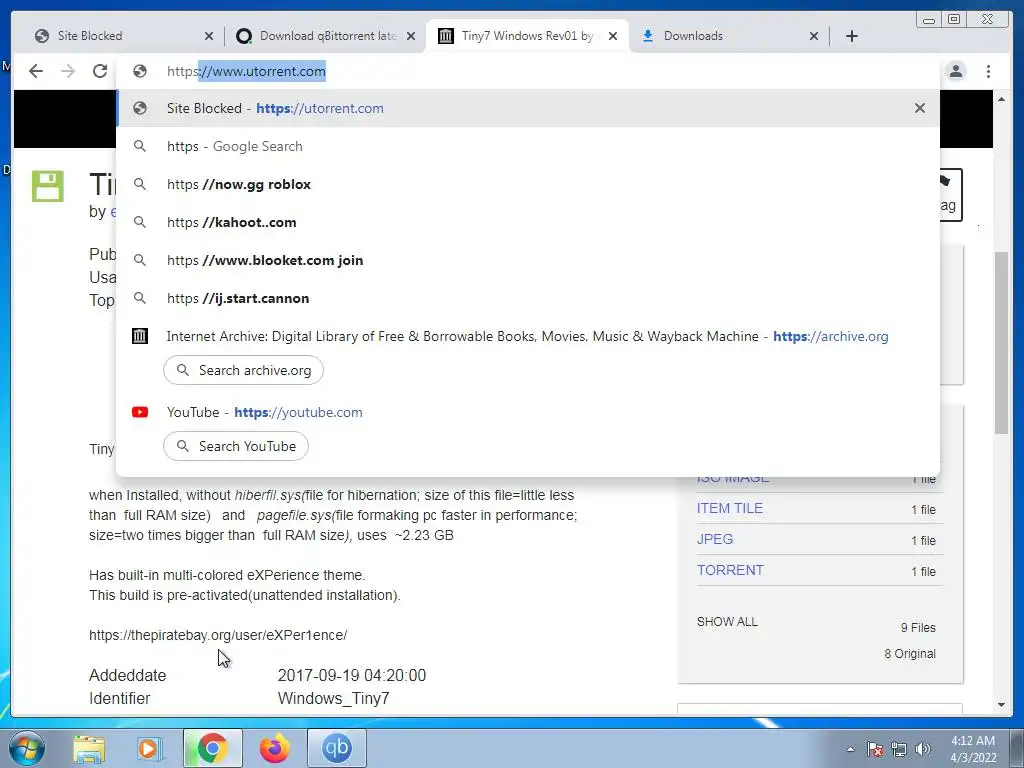Click the '9 Files' count text

918,628
